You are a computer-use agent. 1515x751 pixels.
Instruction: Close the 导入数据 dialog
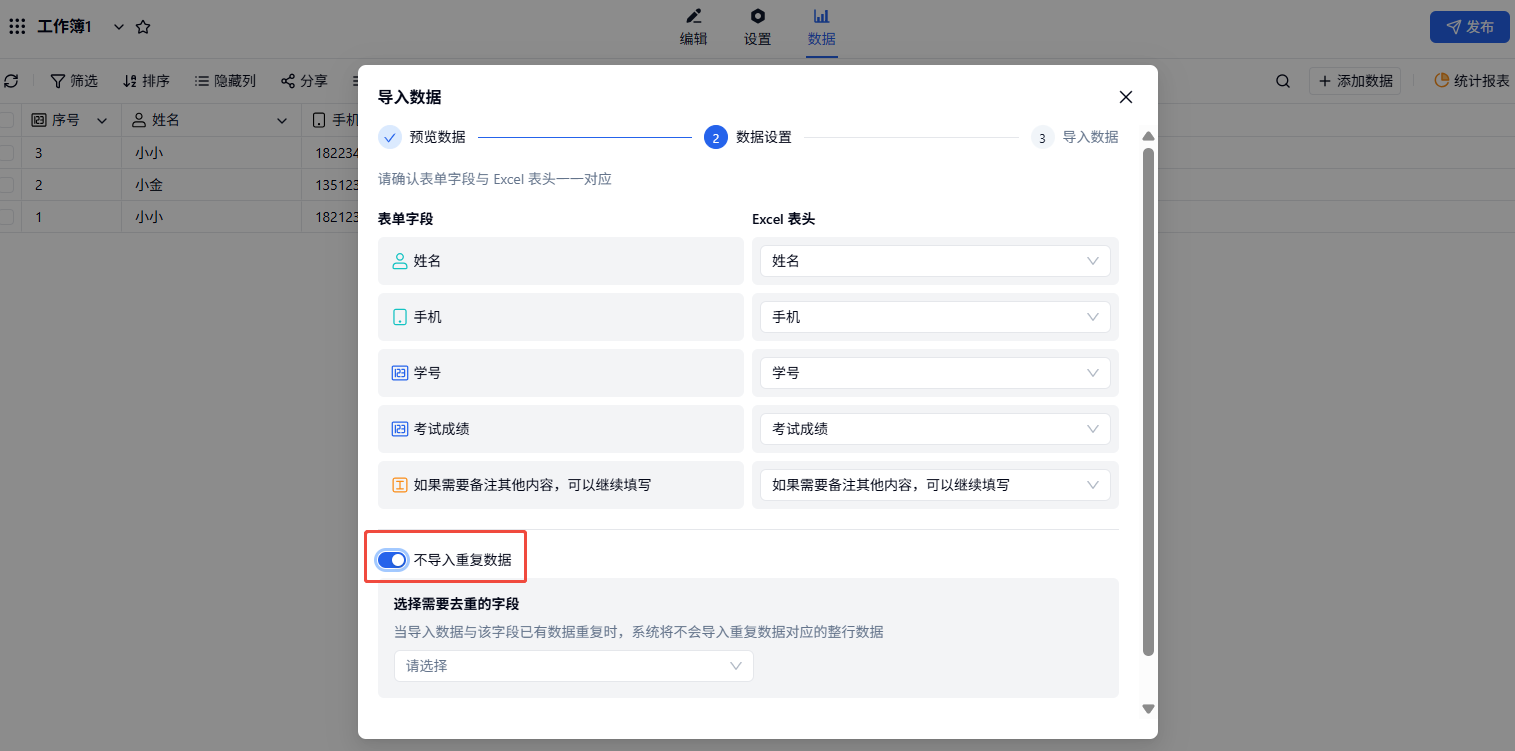1125,97
